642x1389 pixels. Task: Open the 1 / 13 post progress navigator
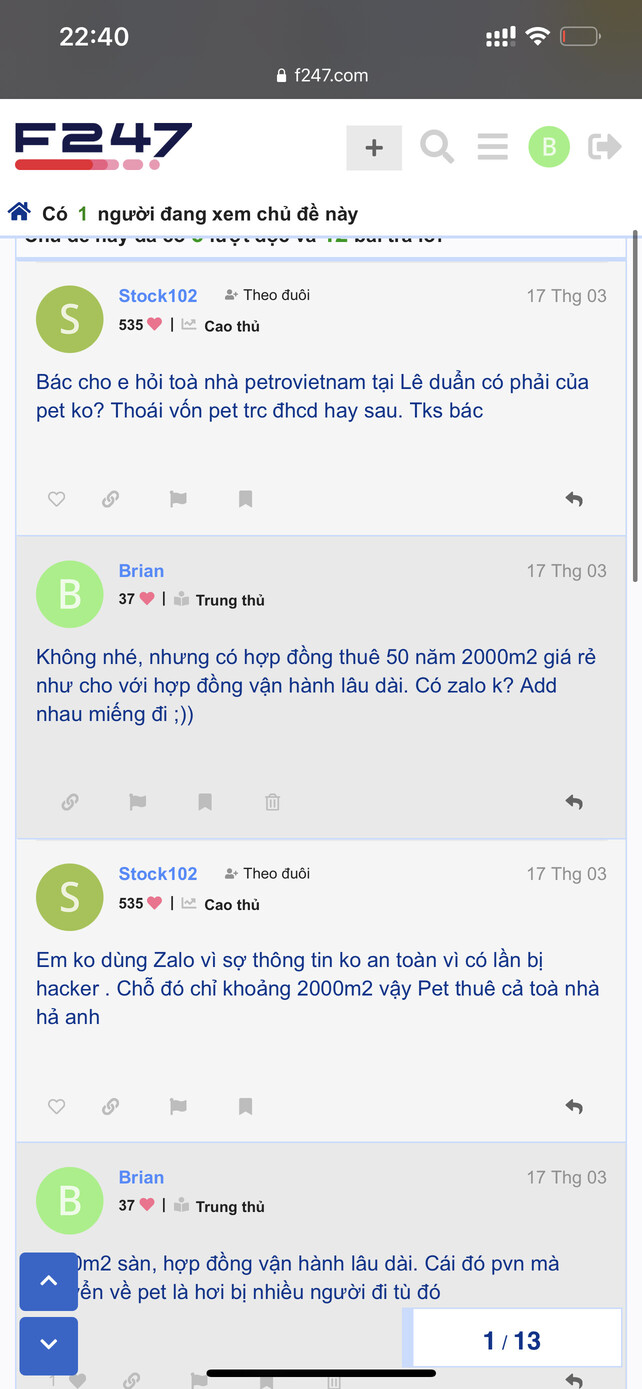[x=511, y=1341]
